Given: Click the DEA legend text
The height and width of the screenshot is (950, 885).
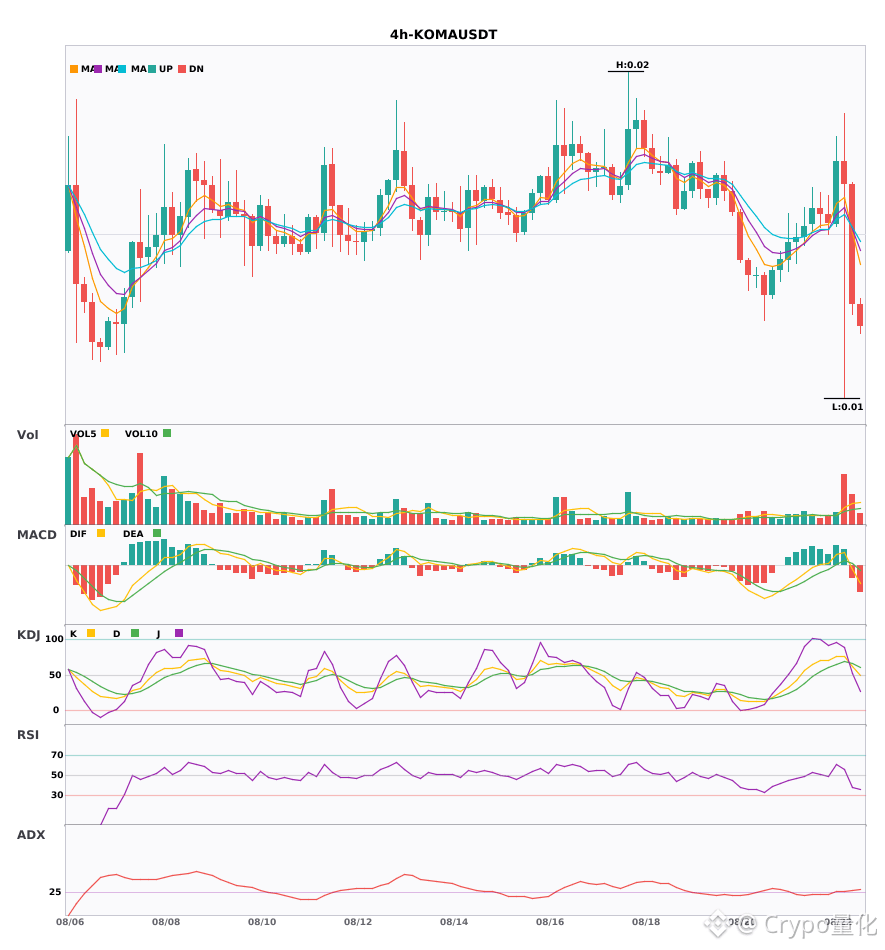Looking at the screenshot, I should 133,534.
